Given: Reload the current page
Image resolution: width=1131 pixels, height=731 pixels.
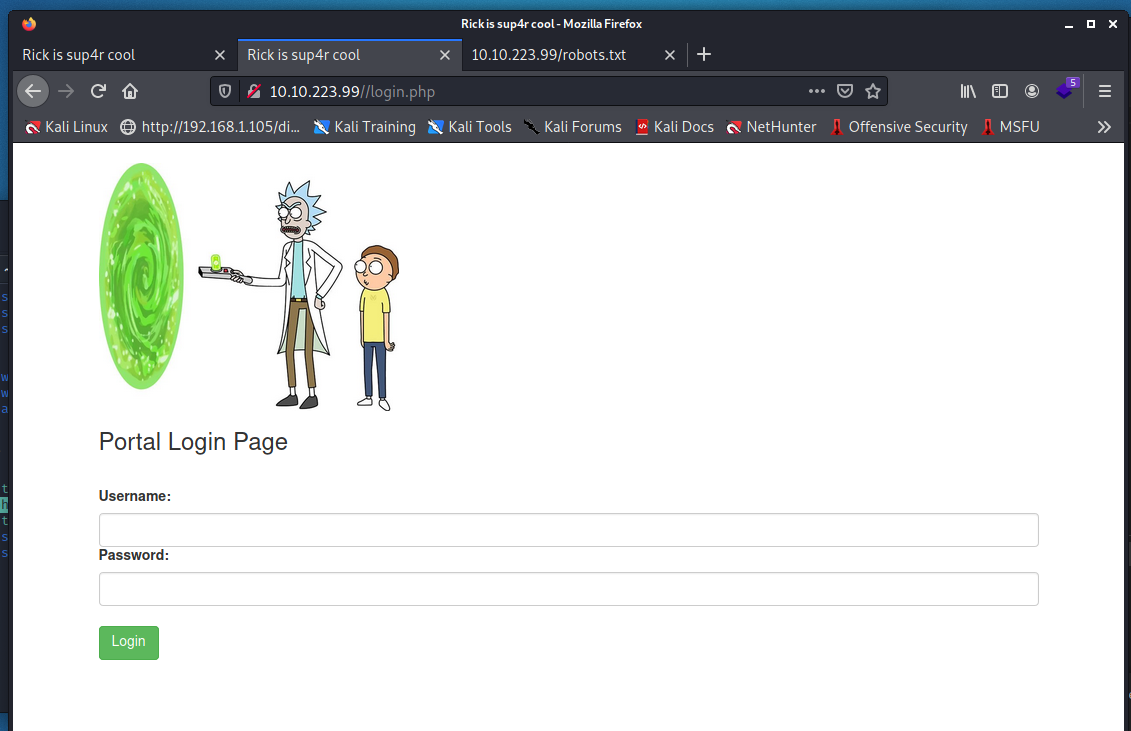Looking at the screenshot, I should click(98, 91).
